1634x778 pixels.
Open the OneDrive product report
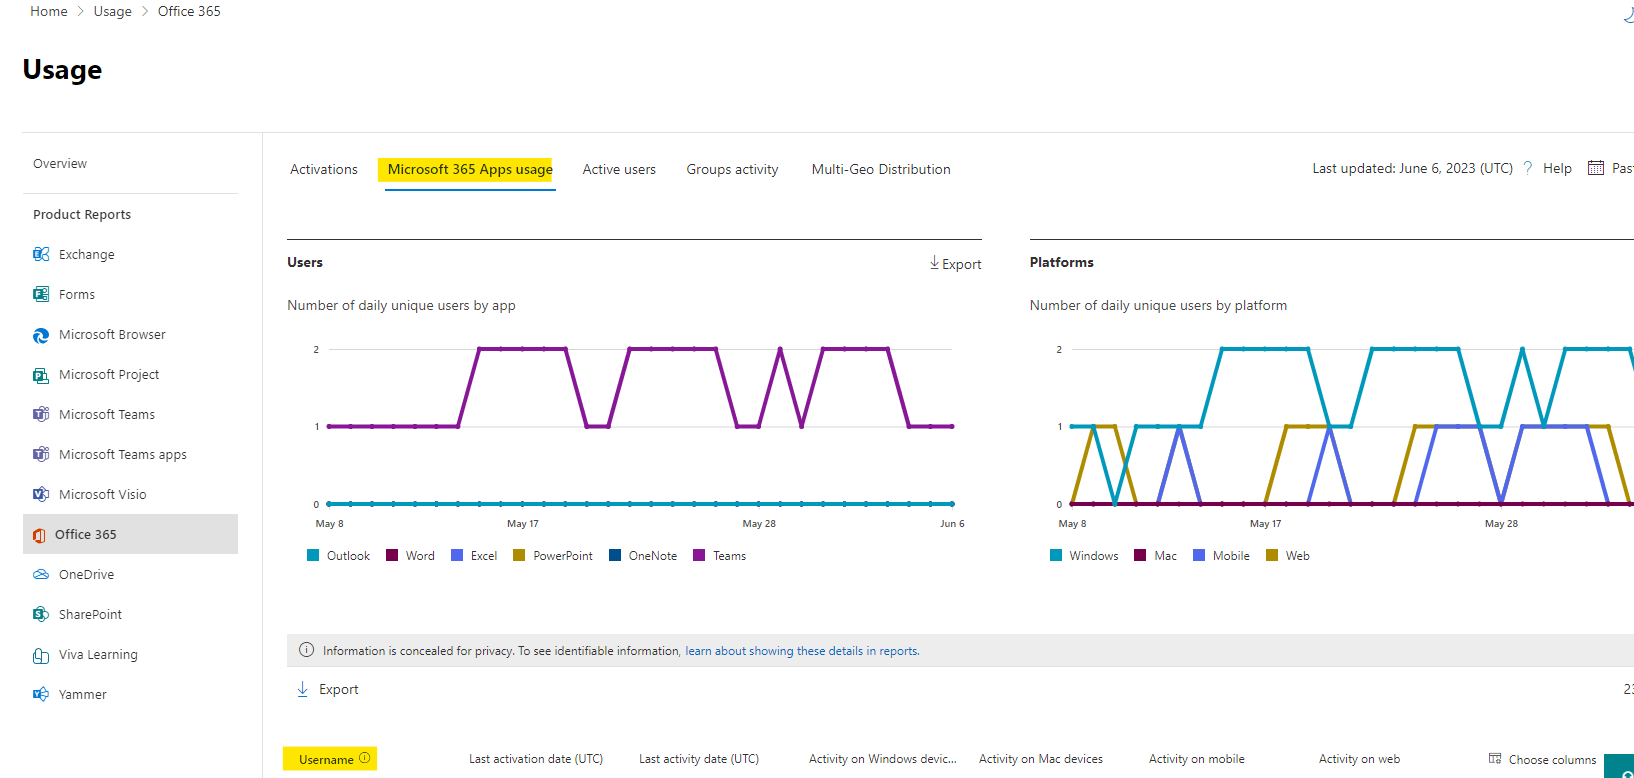tap(86, 574)
